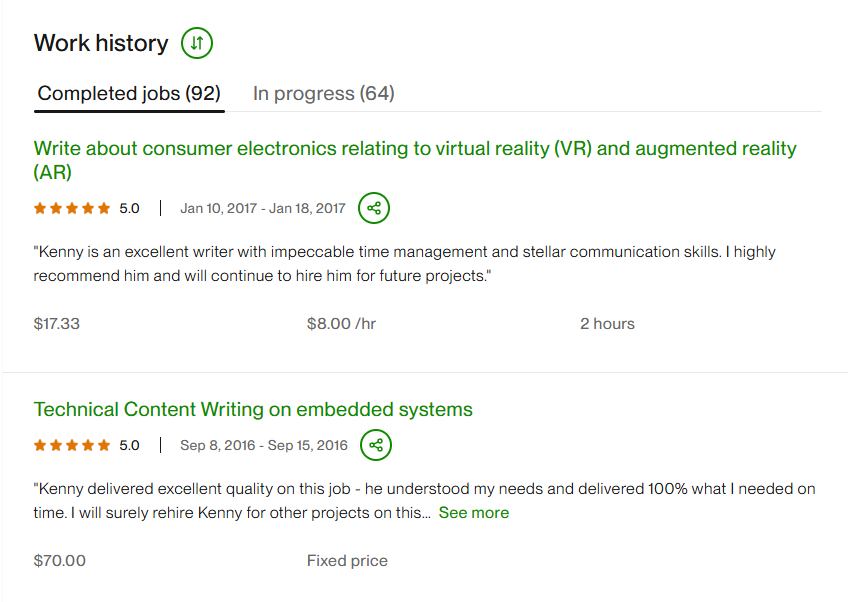Switch to the In progress tab
Screen dimensions: 848x602
[323, 93]
